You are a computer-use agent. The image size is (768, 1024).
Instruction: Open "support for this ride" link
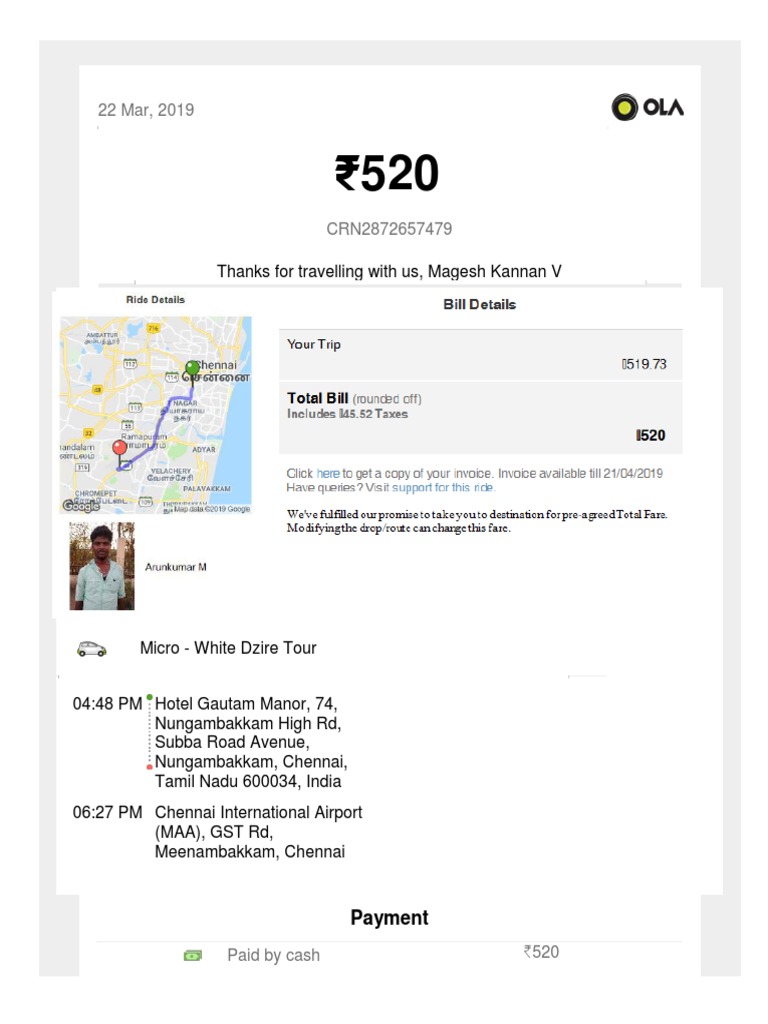pos(443,488)
